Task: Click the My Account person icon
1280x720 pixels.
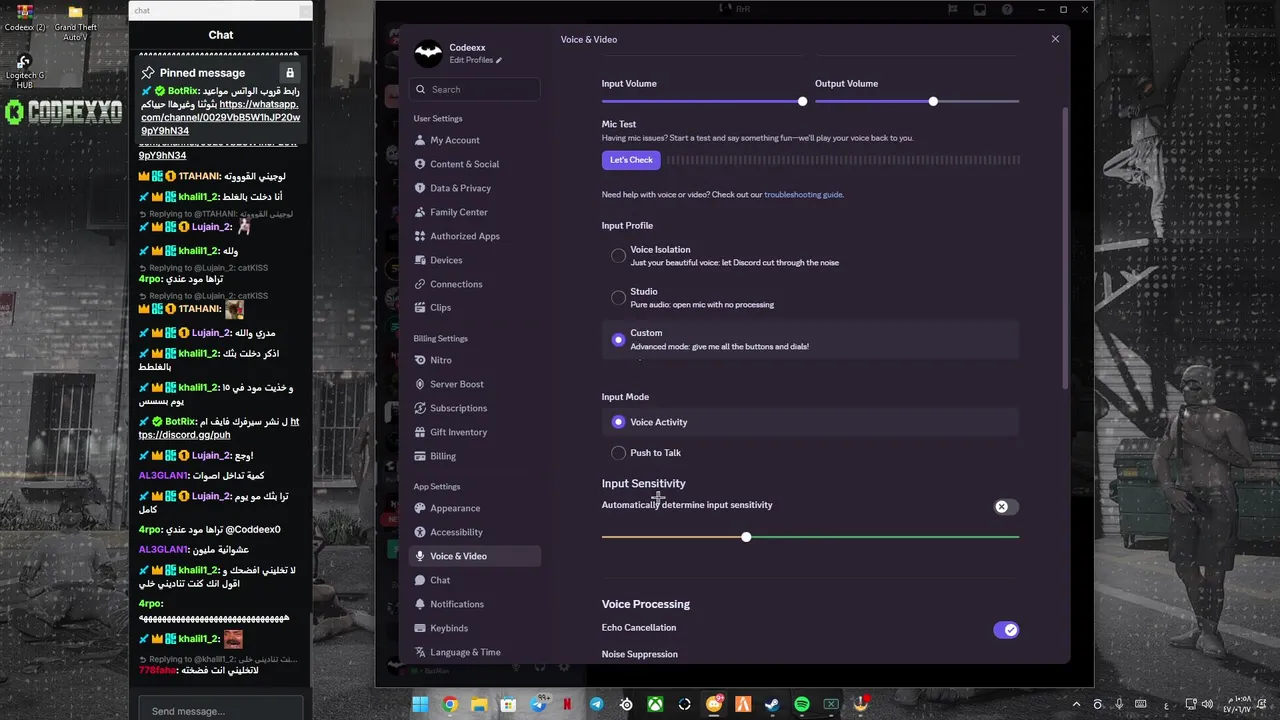Action: pos(420,140)
